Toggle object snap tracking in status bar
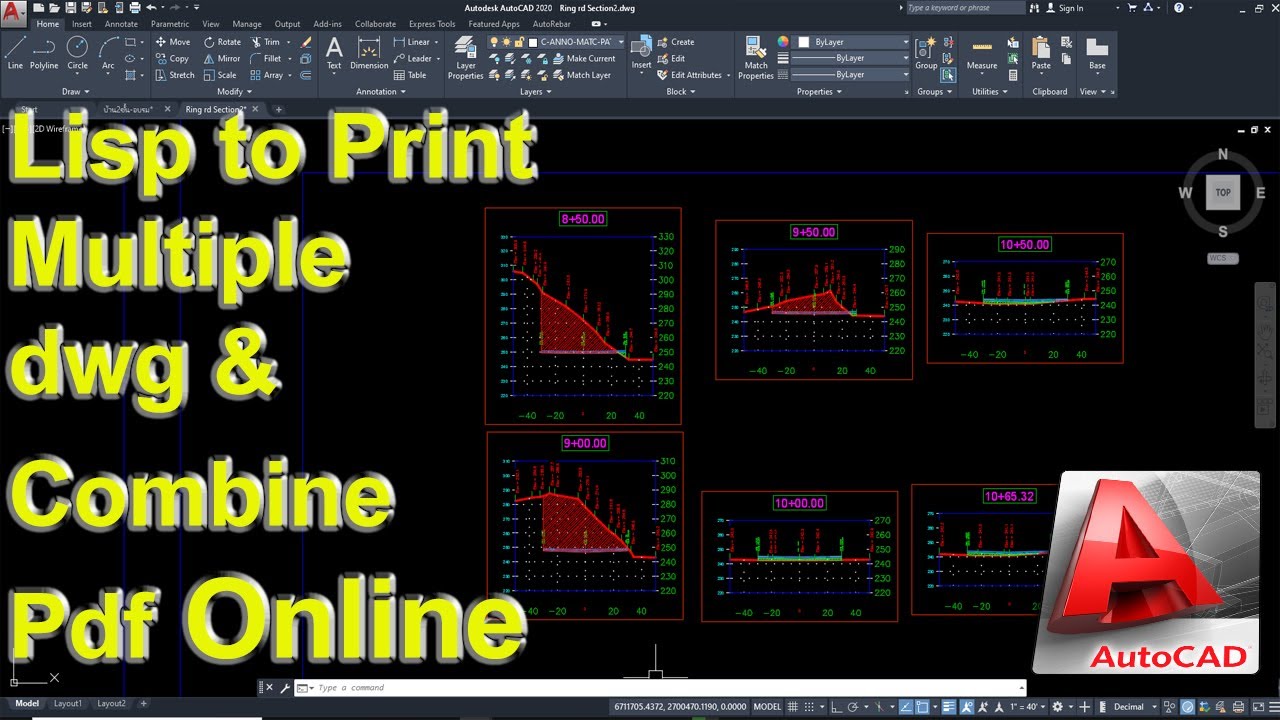Viewport: 1280px width, 720px height. pos(905,707)
